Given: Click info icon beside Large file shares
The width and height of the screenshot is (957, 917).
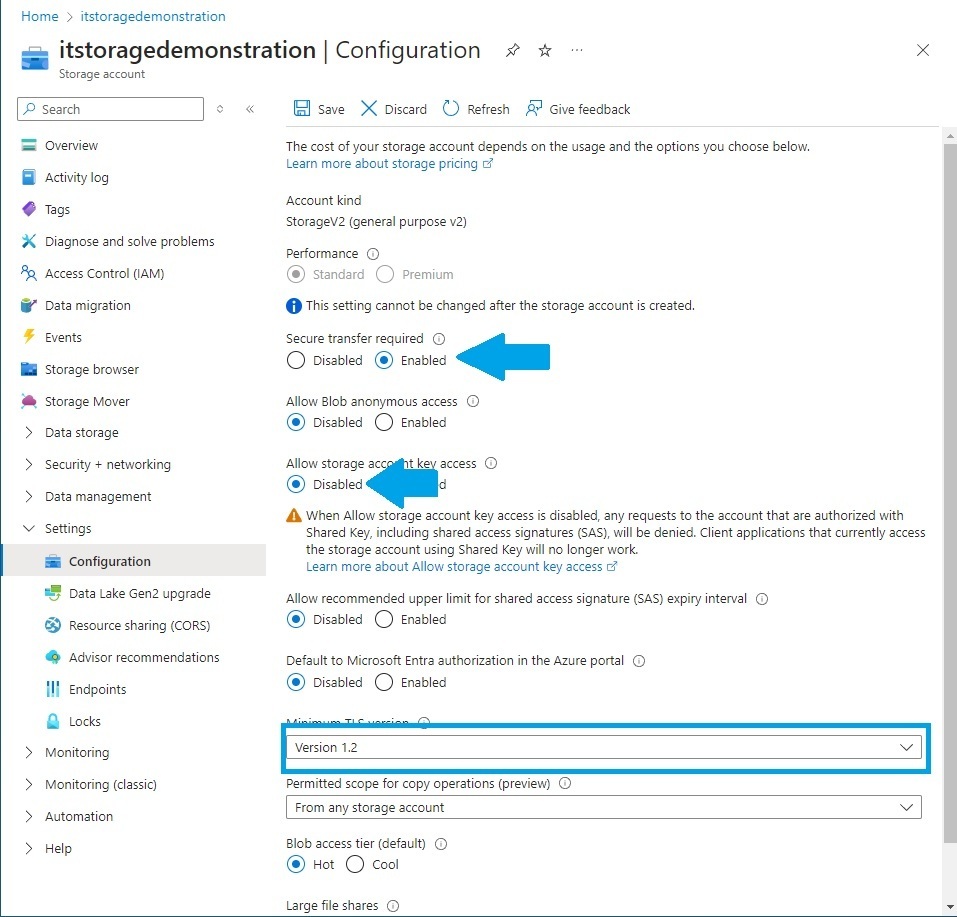Looking at the screenshot, I should click(x=393, y=906).
